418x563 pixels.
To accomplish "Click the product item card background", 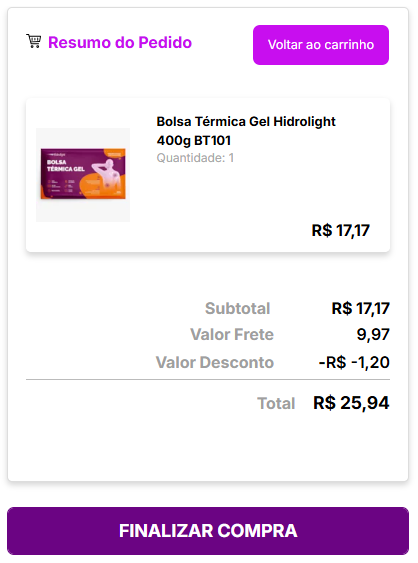I will pyautogui.click(x=208, y=175).
